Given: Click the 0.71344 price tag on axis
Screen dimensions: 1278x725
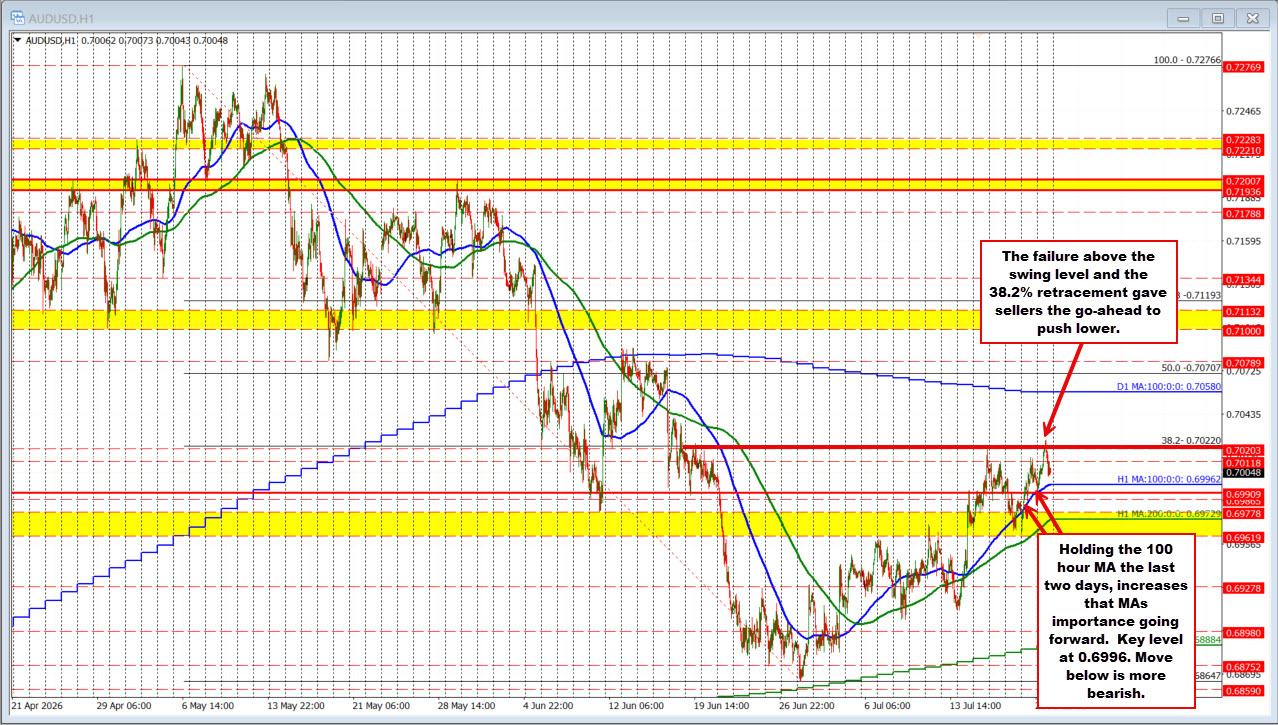Looking at the screenshot, I should coord(1245,279).
